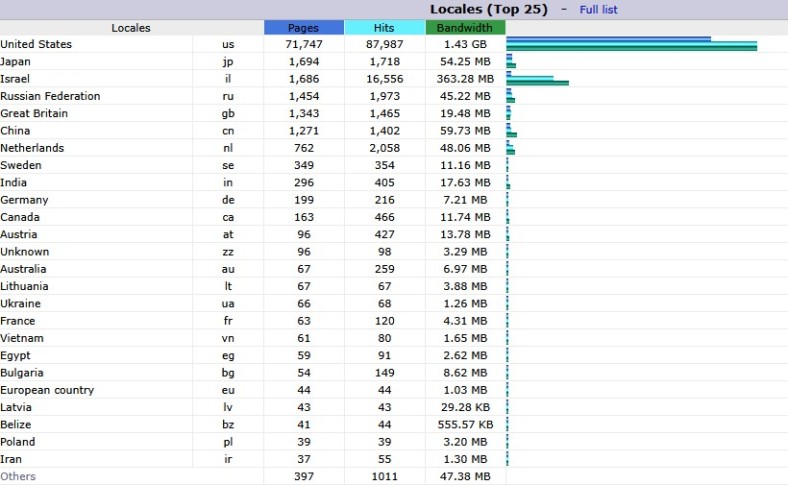
Task: Select the Bandwidth column header
Action: click(x=465, y=28)
